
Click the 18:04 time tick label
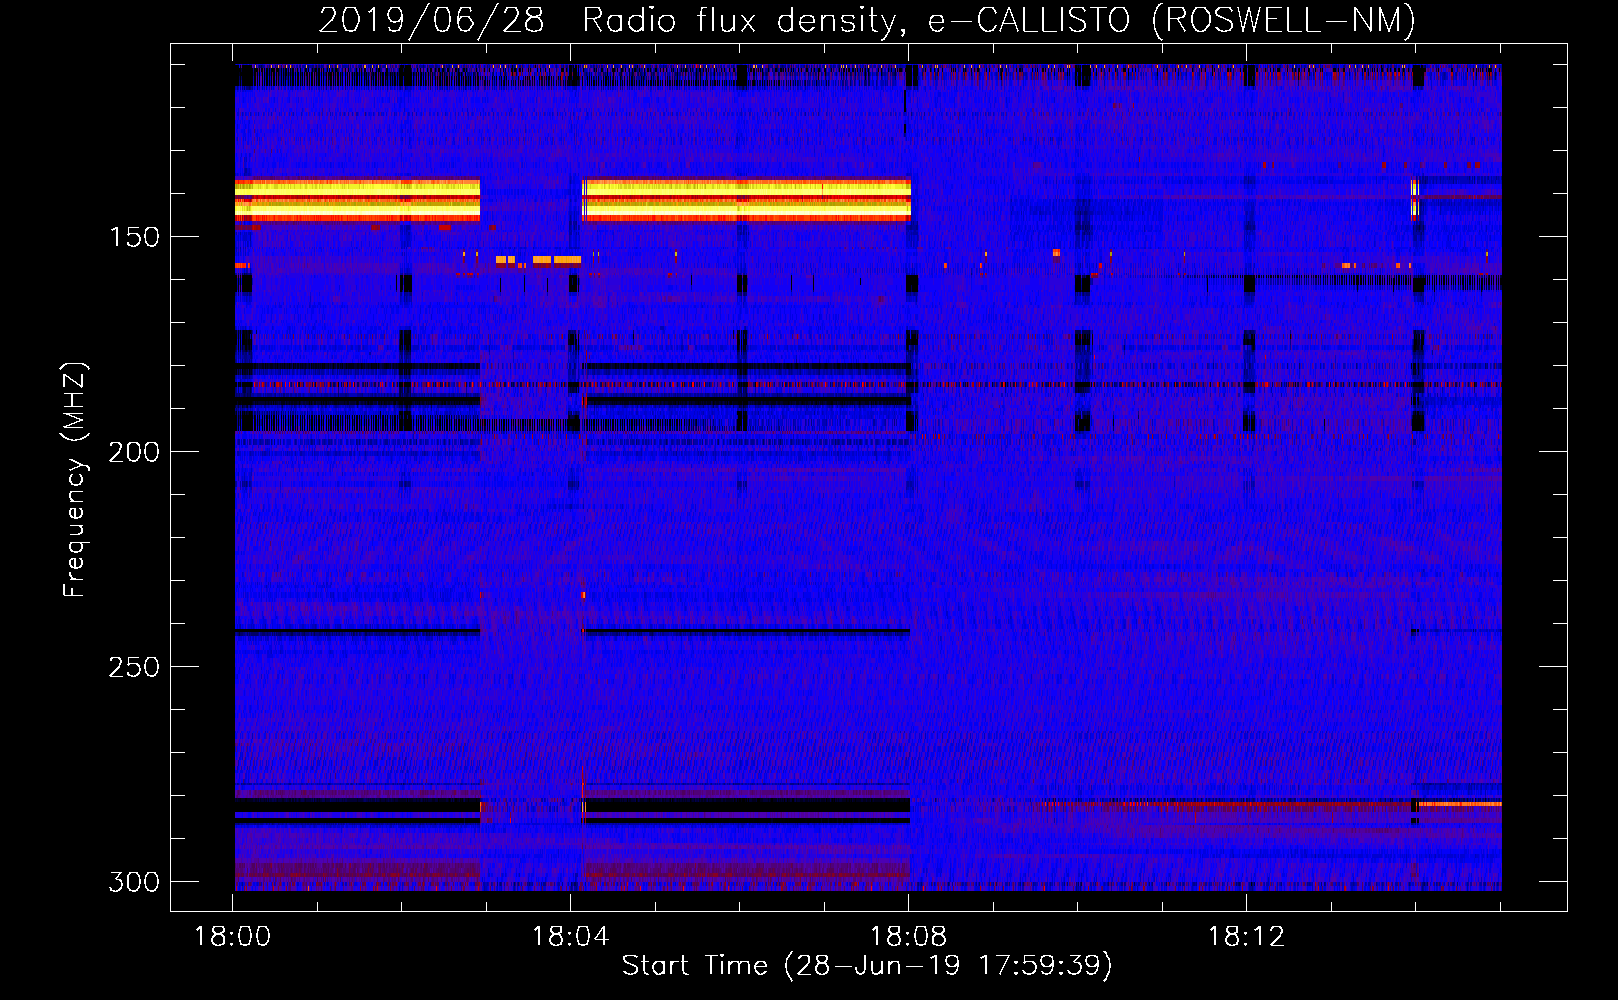coord(570,937)
